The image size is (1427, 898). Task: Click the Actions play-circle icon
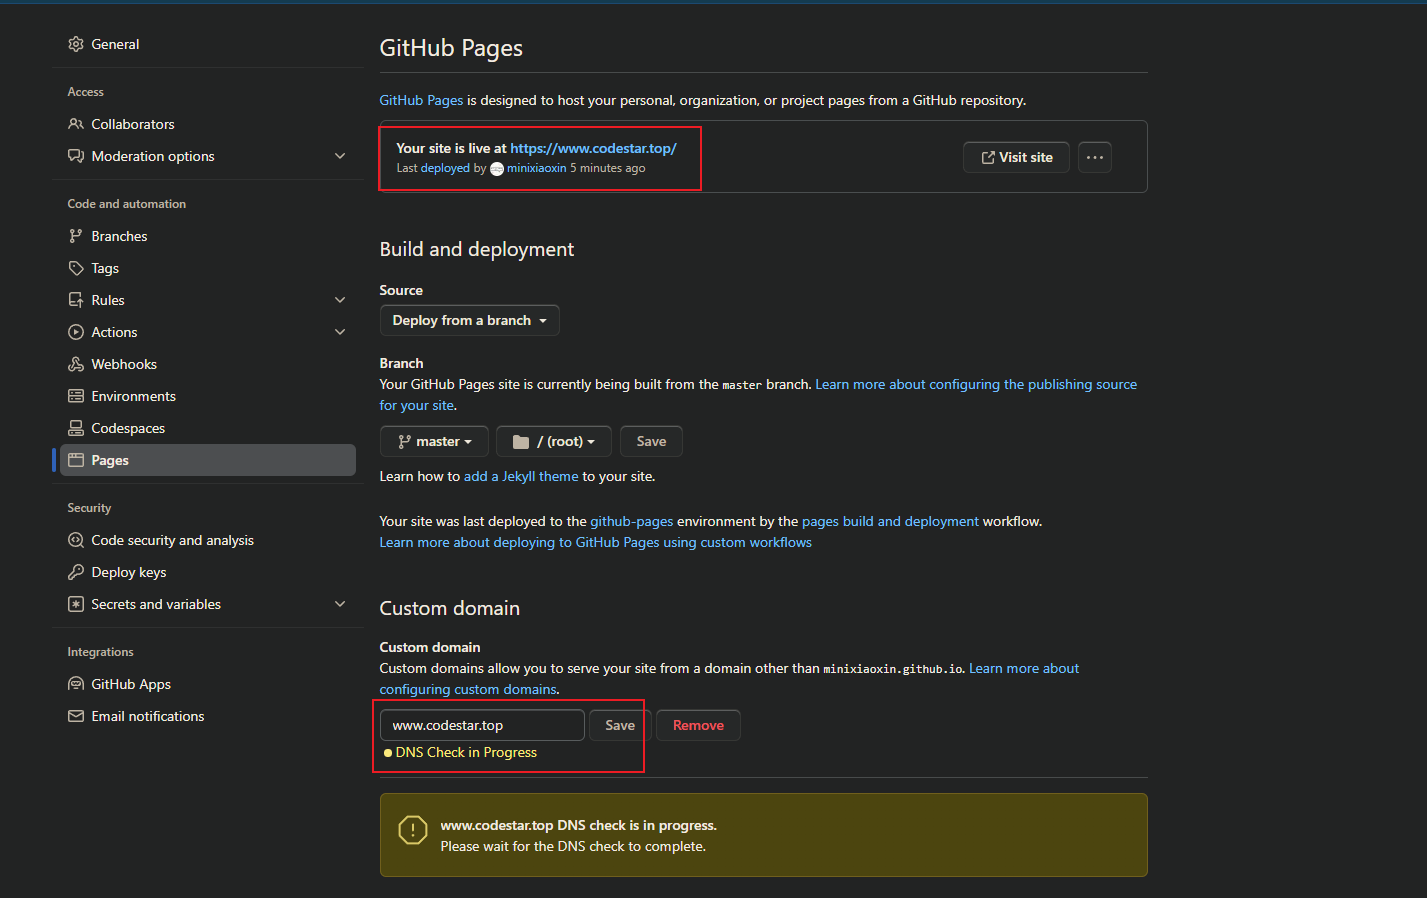pos(76,332)
